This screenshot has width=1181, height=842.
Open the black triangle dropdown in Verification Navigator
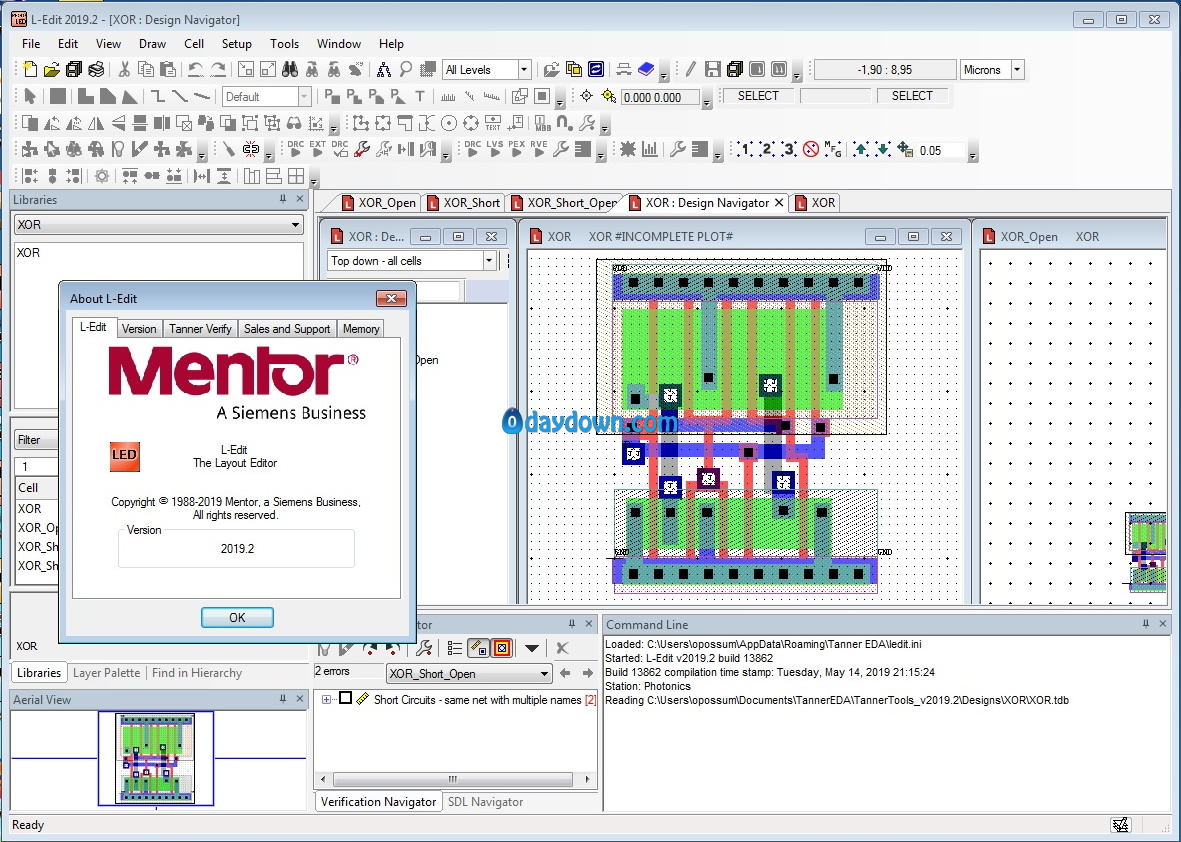532,648
